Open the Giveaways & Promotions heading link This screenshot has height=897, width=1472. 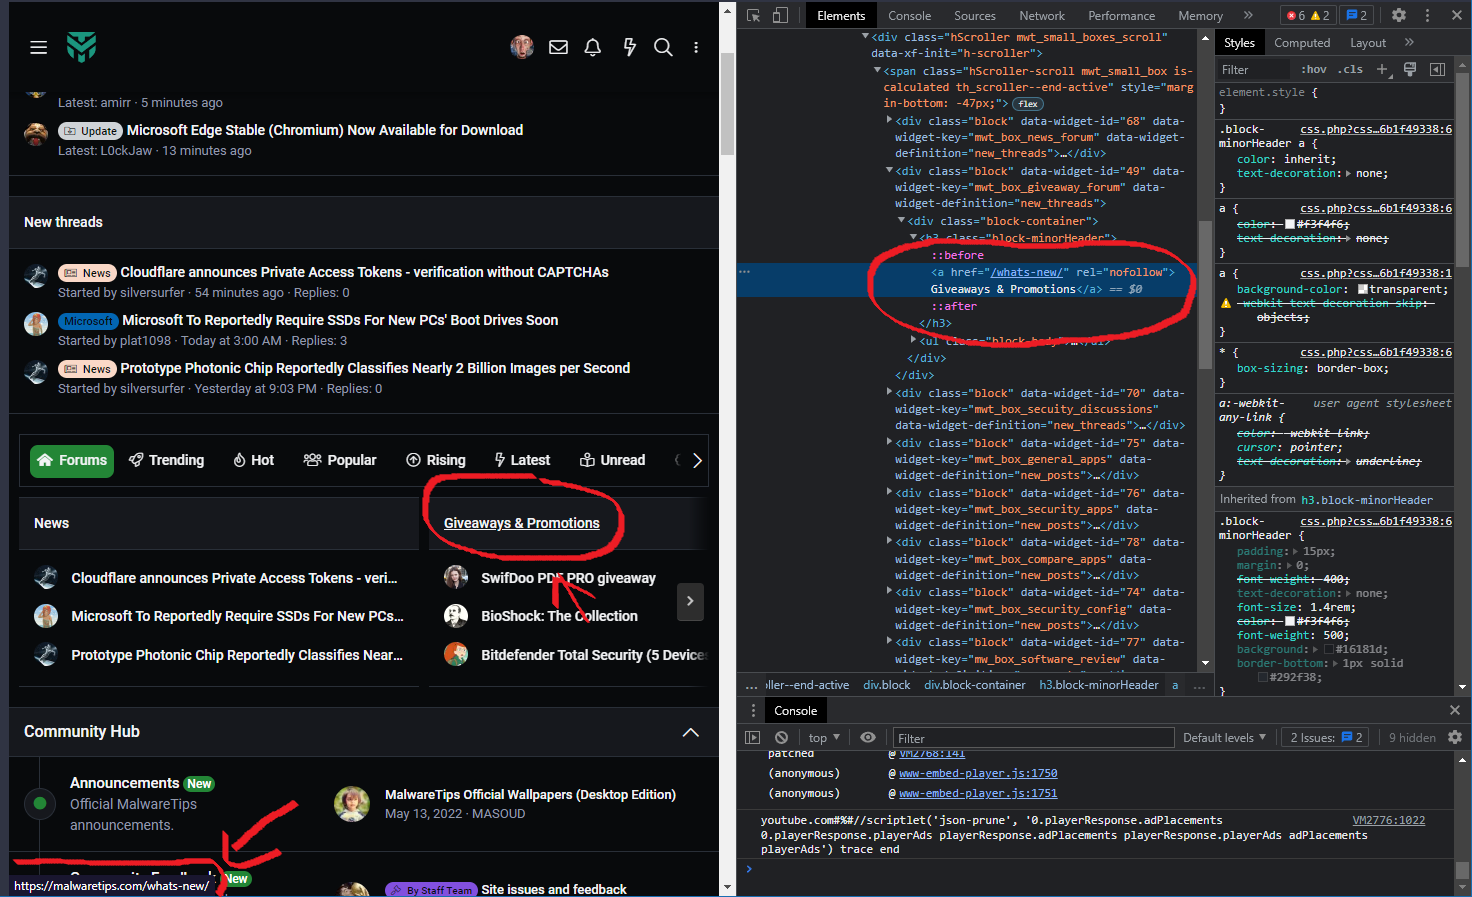pyautogui.click(x=522, y=523)
